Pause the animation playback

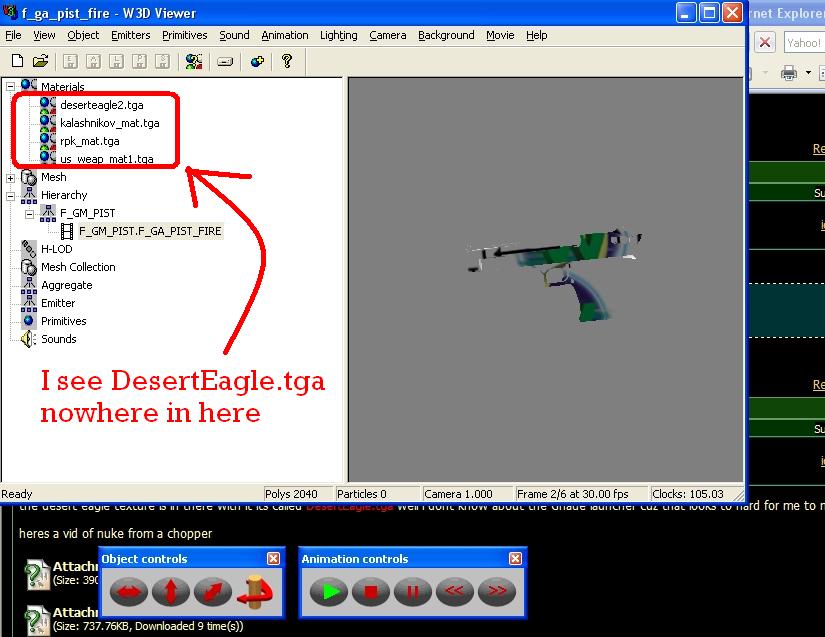tap(412, 591)
